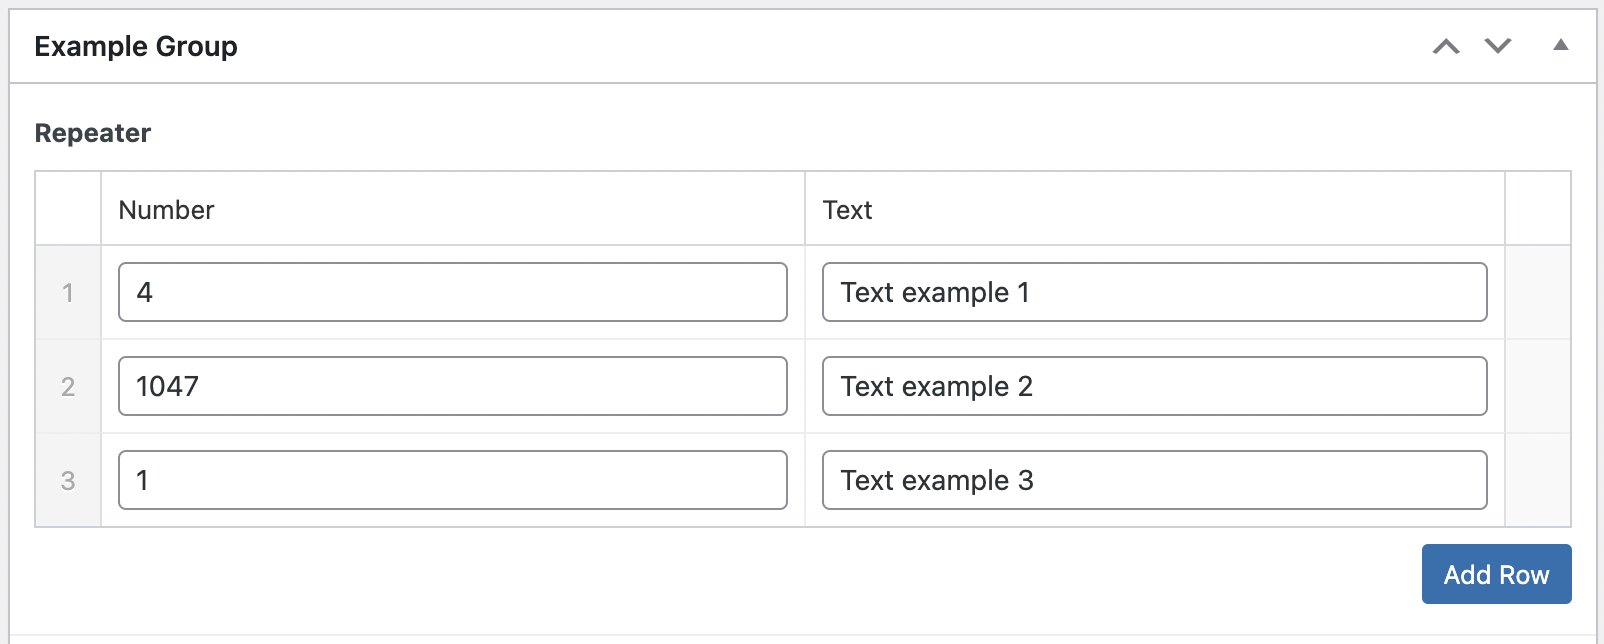This screenshot has height=644, width=1604.
Task: Select row 1 order handle
Action: (x=68, y=292)
